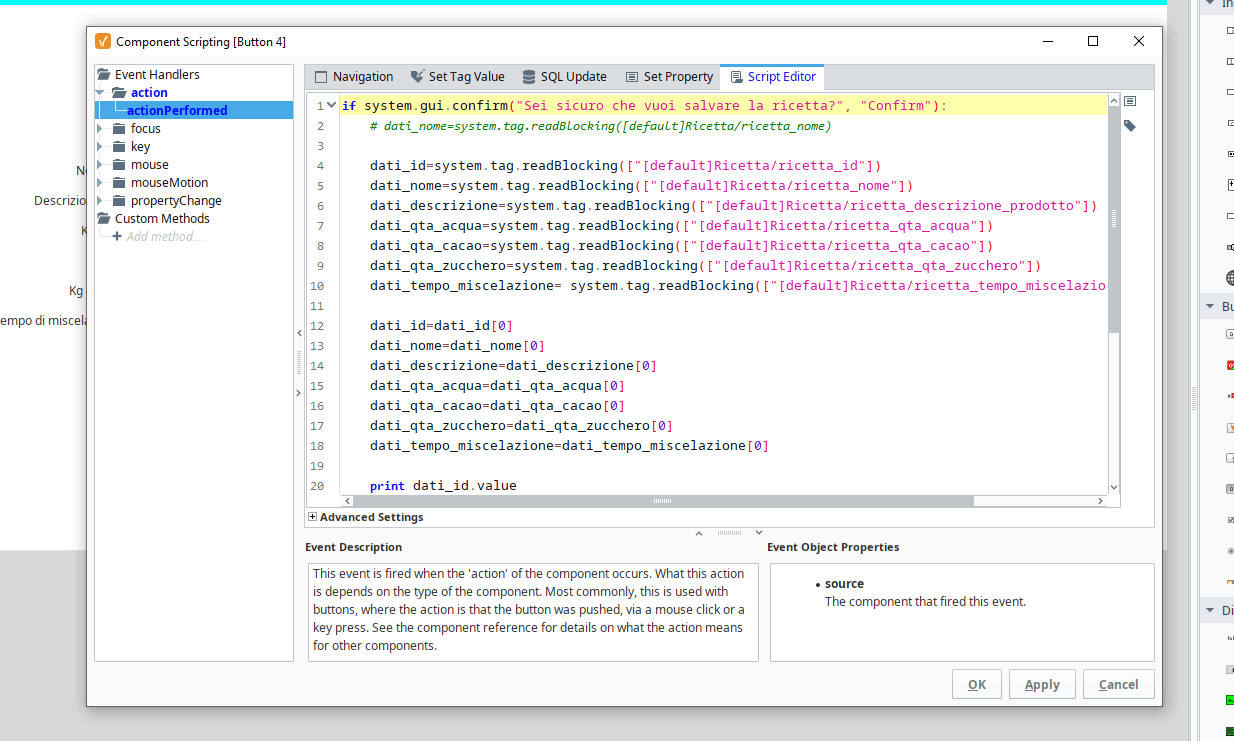This screenshot has height=741, width=1234.
Task: Click the dati_qta_cacao=dati_qta_cacao[0] line
Action: (x=497, y=406)
